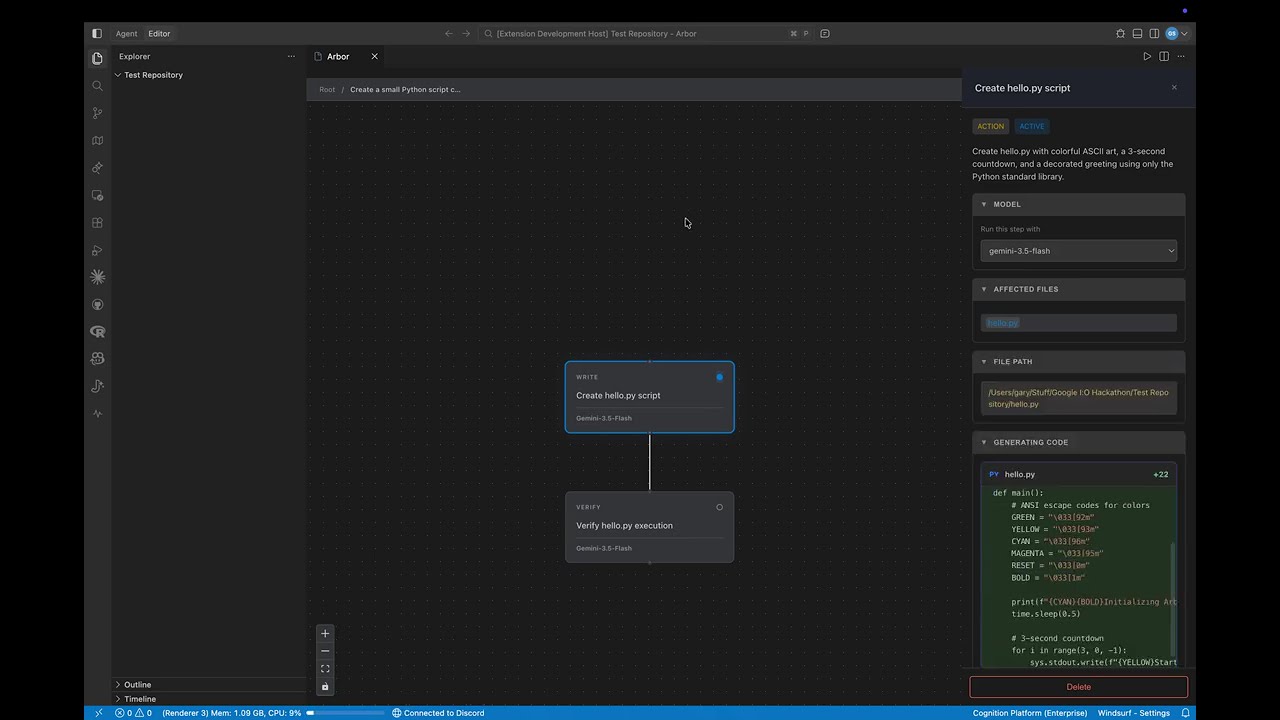Open the GitHub view
The image size is (1280, 720).
tap(97, 305)
